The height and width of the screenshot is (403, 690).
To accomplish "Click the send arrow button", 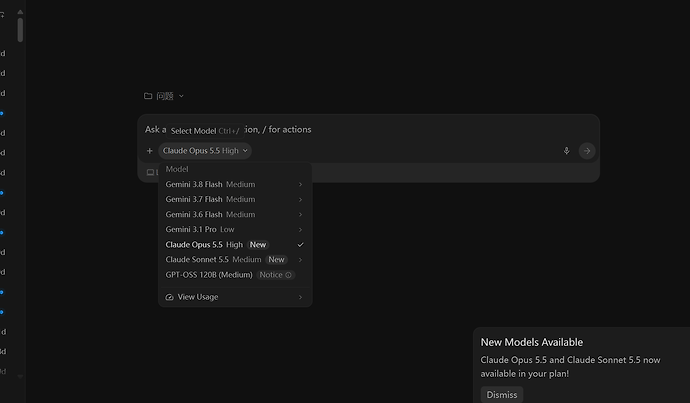I will [x=587, y=151].
